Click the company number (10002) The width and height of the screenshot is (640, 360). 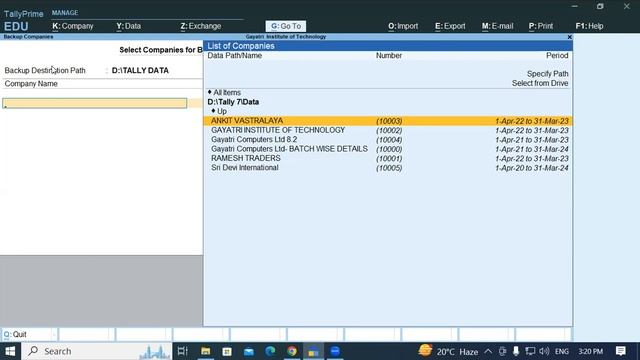coord(389,131)
